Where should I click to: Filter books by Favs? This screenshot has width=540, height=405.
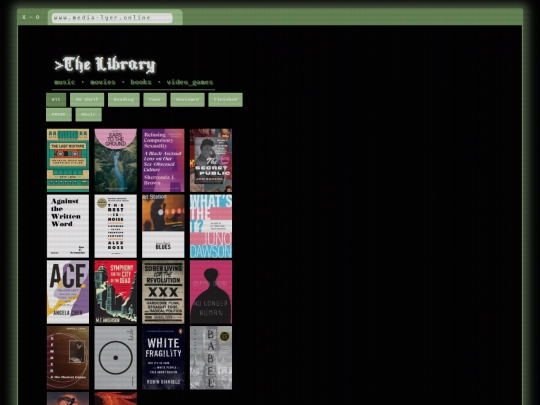tap(155, 100)
